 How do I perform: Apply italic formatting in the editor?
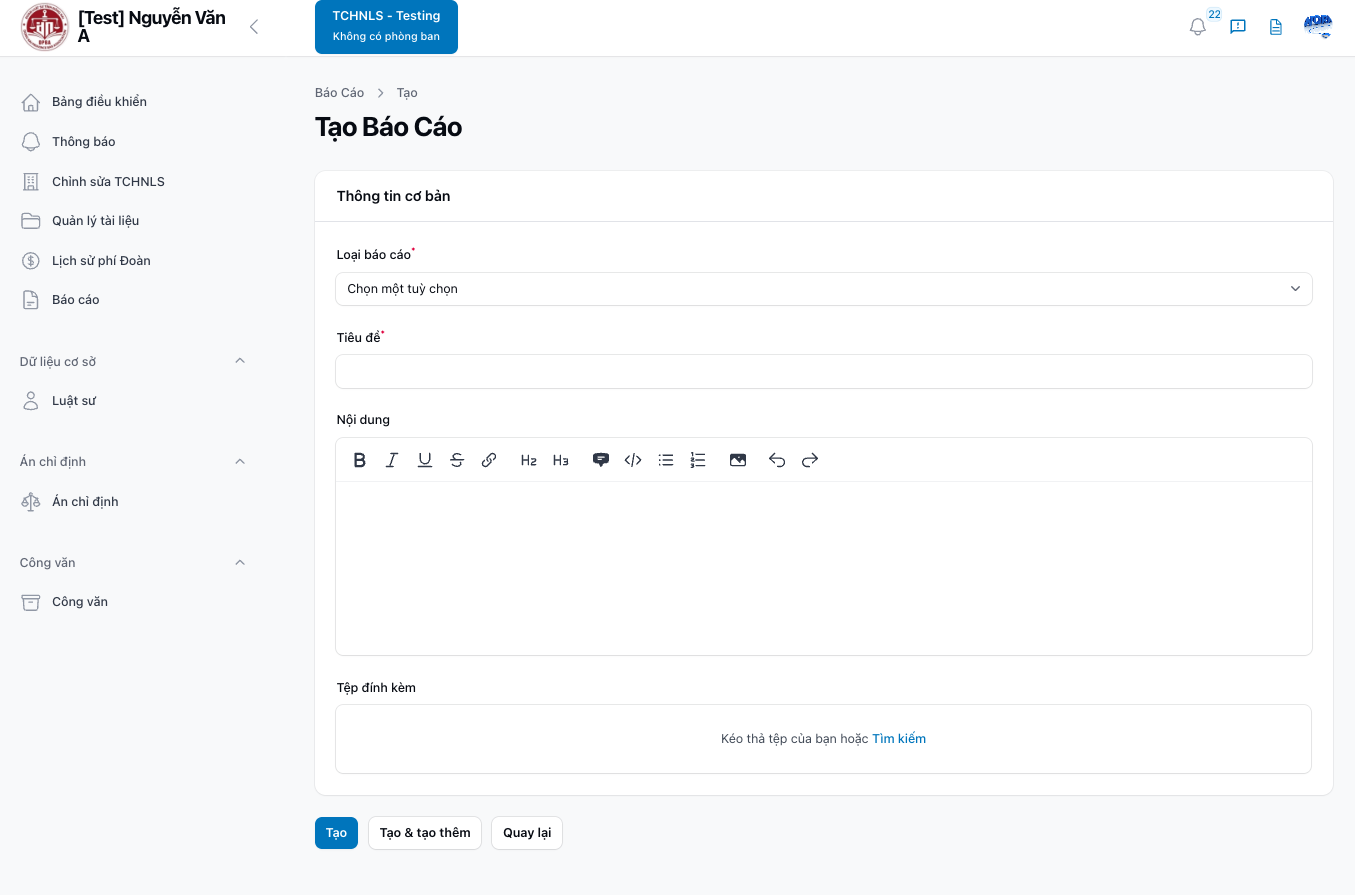click(x=392, y=460)
